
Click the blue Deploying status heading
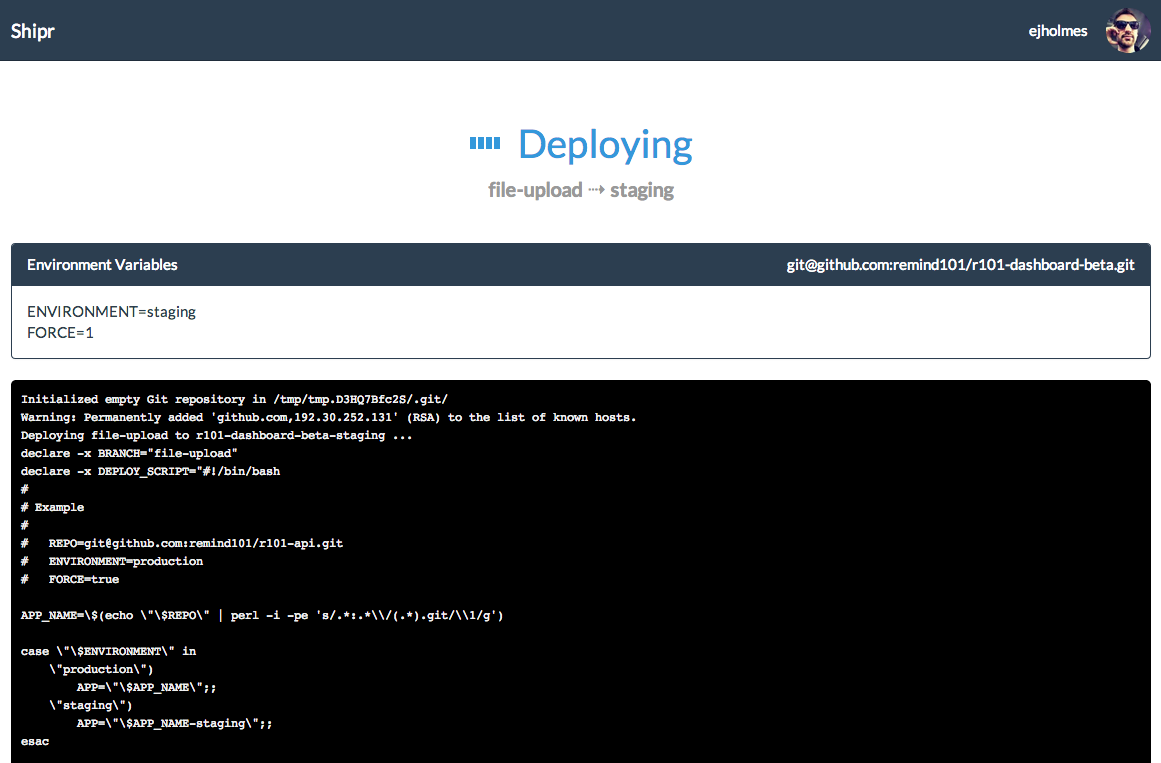[x=604, y=145]
